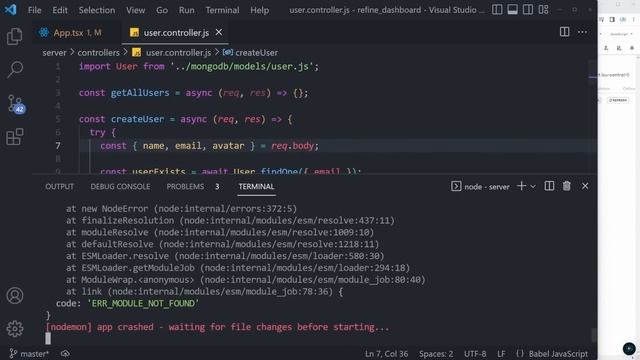The image size is (640, 360).
Task: Select the user.controller.js editor tab
Action: click(x=176, y=33)
